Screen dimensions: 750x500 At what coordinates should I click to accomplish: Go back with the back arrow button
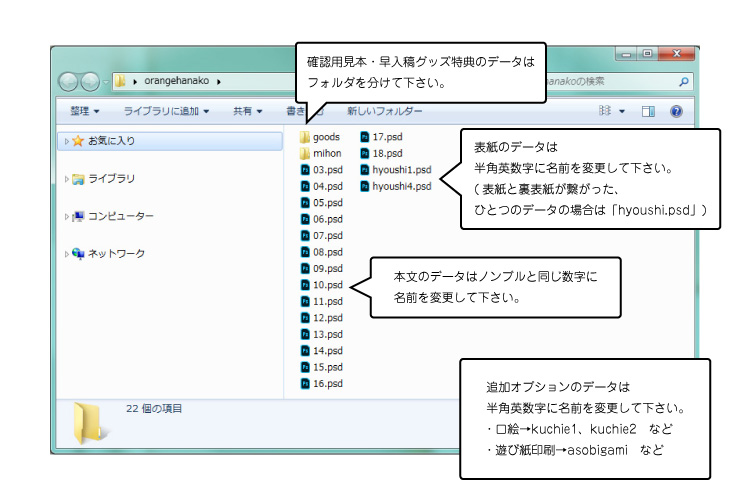(70, 82)
